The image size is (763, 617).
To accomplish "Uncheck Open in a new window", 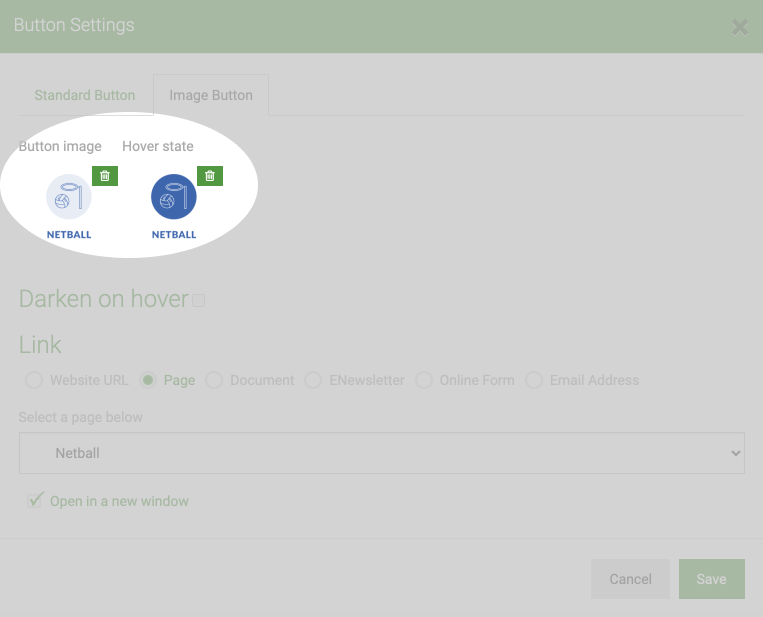I will [x=35, y=501].
